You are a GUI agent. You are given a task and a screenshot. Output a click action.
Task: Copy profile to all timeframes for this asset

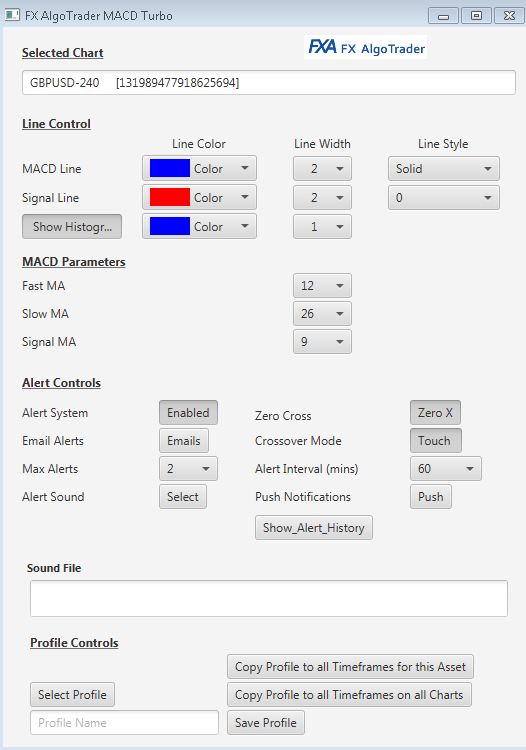coord(351,667)
